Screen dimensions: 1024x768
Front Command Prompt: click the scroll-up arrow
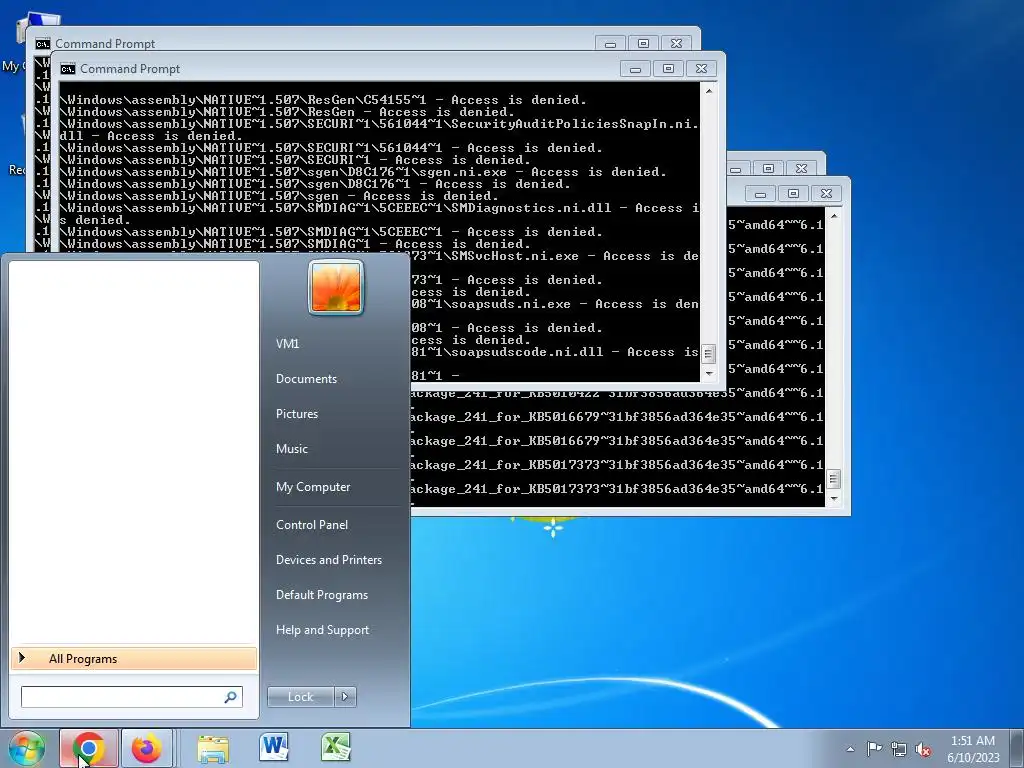[709, 91]
